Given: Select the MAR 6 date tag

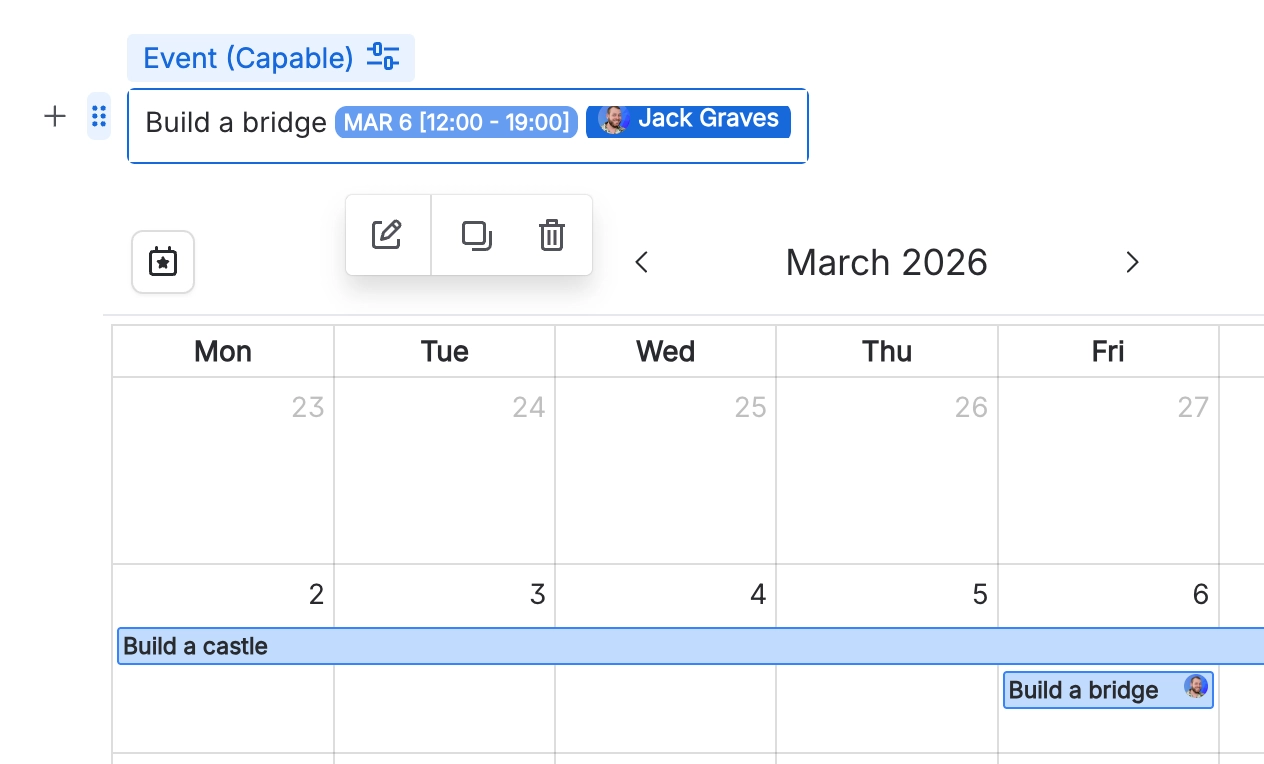Looking at the screenshot, I should [456, 122].
